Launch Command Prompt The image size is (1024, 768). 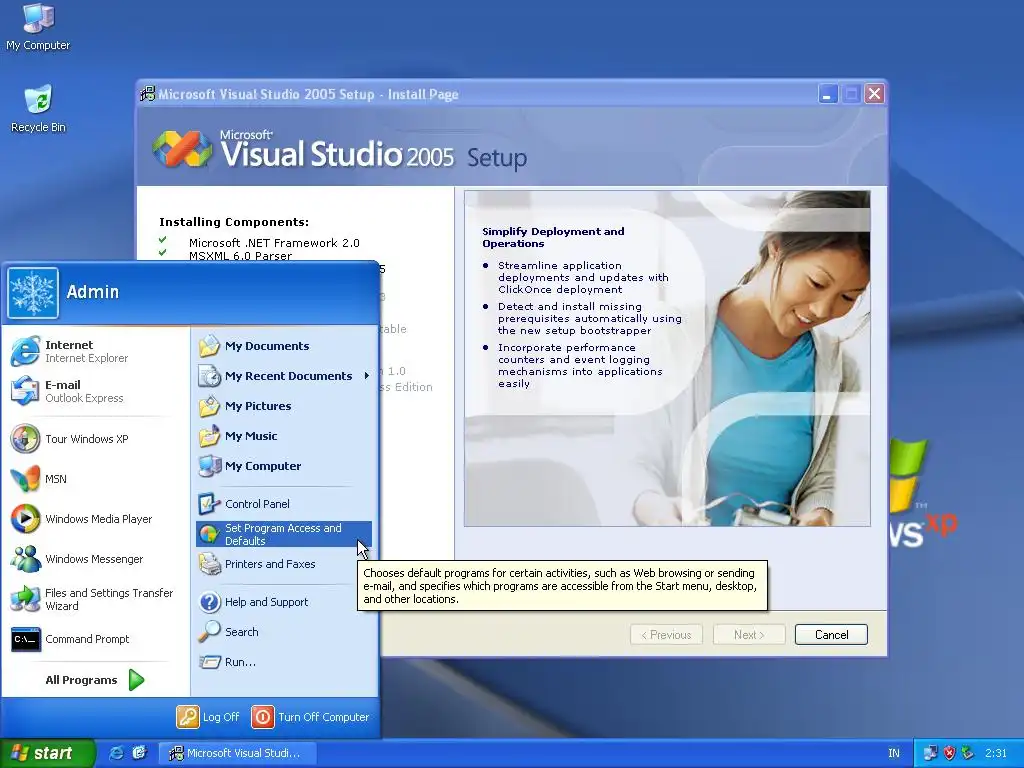pyautogui.click(x=95, y=639)
